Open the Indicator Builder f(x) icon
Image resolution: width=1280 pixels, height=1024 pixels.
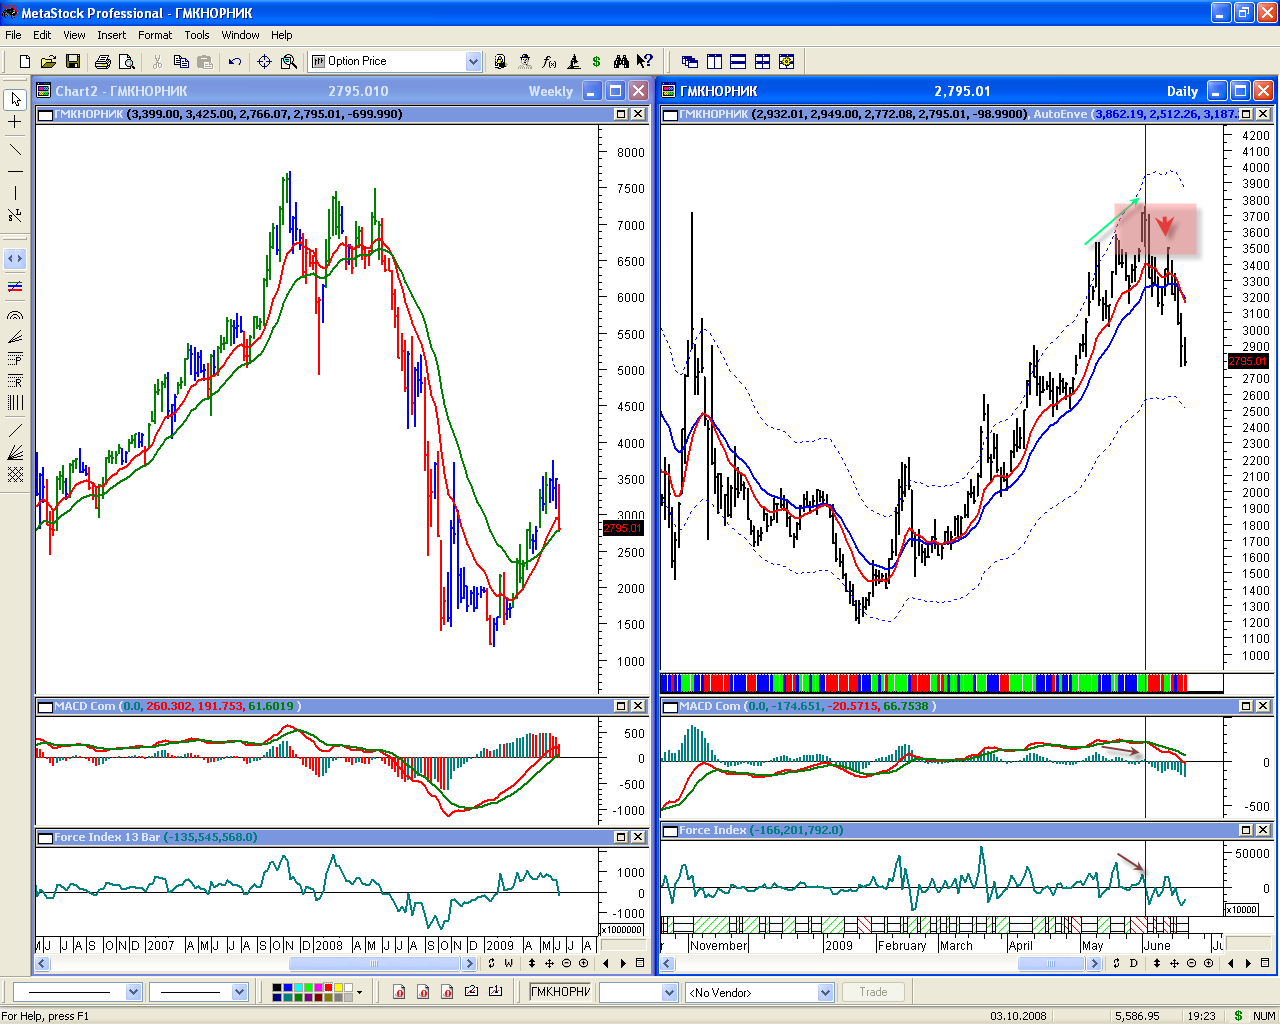(549, 61)
